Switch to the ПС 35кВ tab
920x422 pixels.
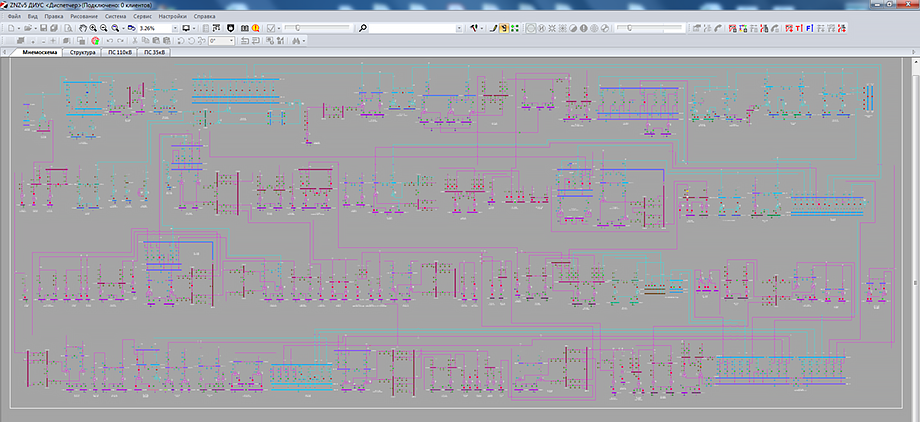(155, 52)
